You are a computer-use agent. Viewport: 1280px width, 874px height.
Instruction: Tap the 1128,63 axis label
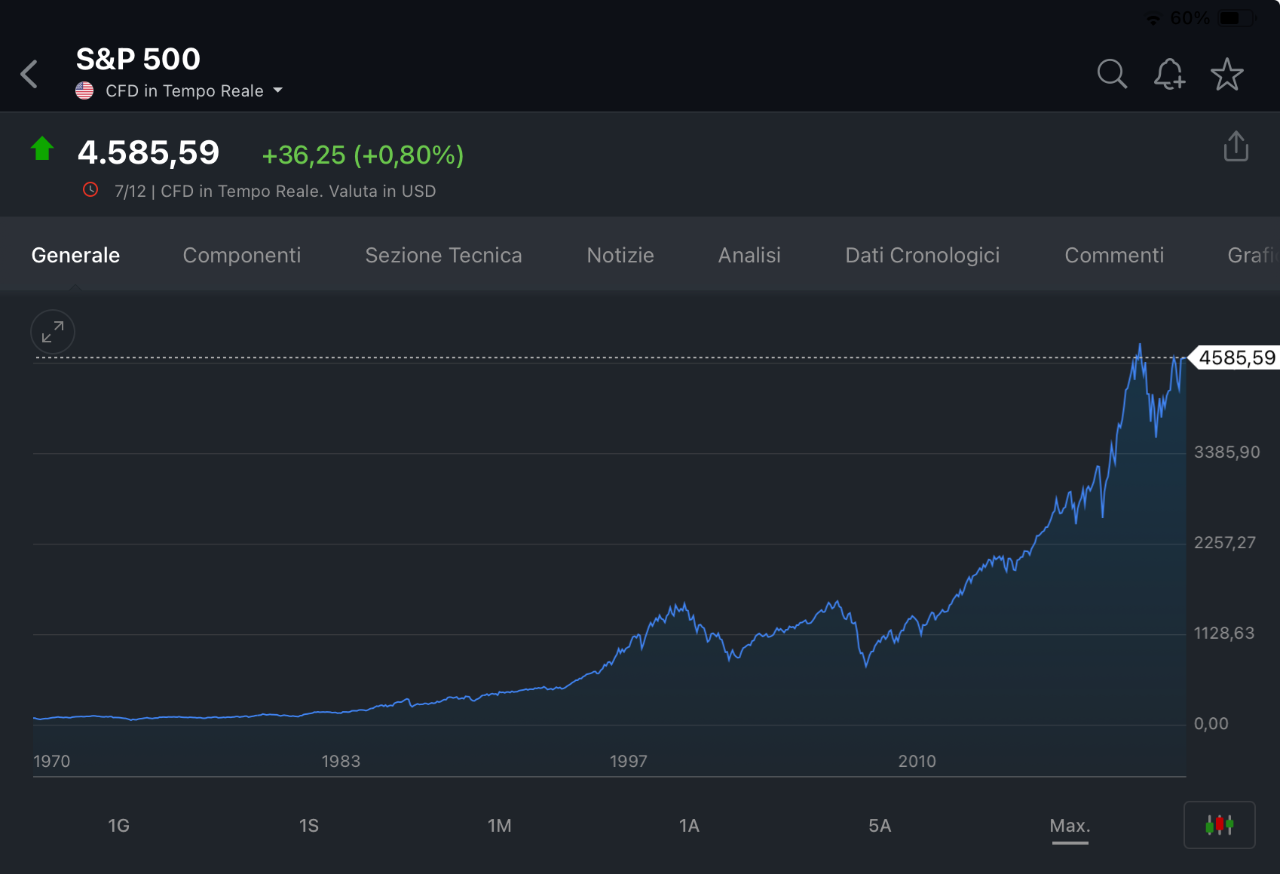(x=1224, y=633)
